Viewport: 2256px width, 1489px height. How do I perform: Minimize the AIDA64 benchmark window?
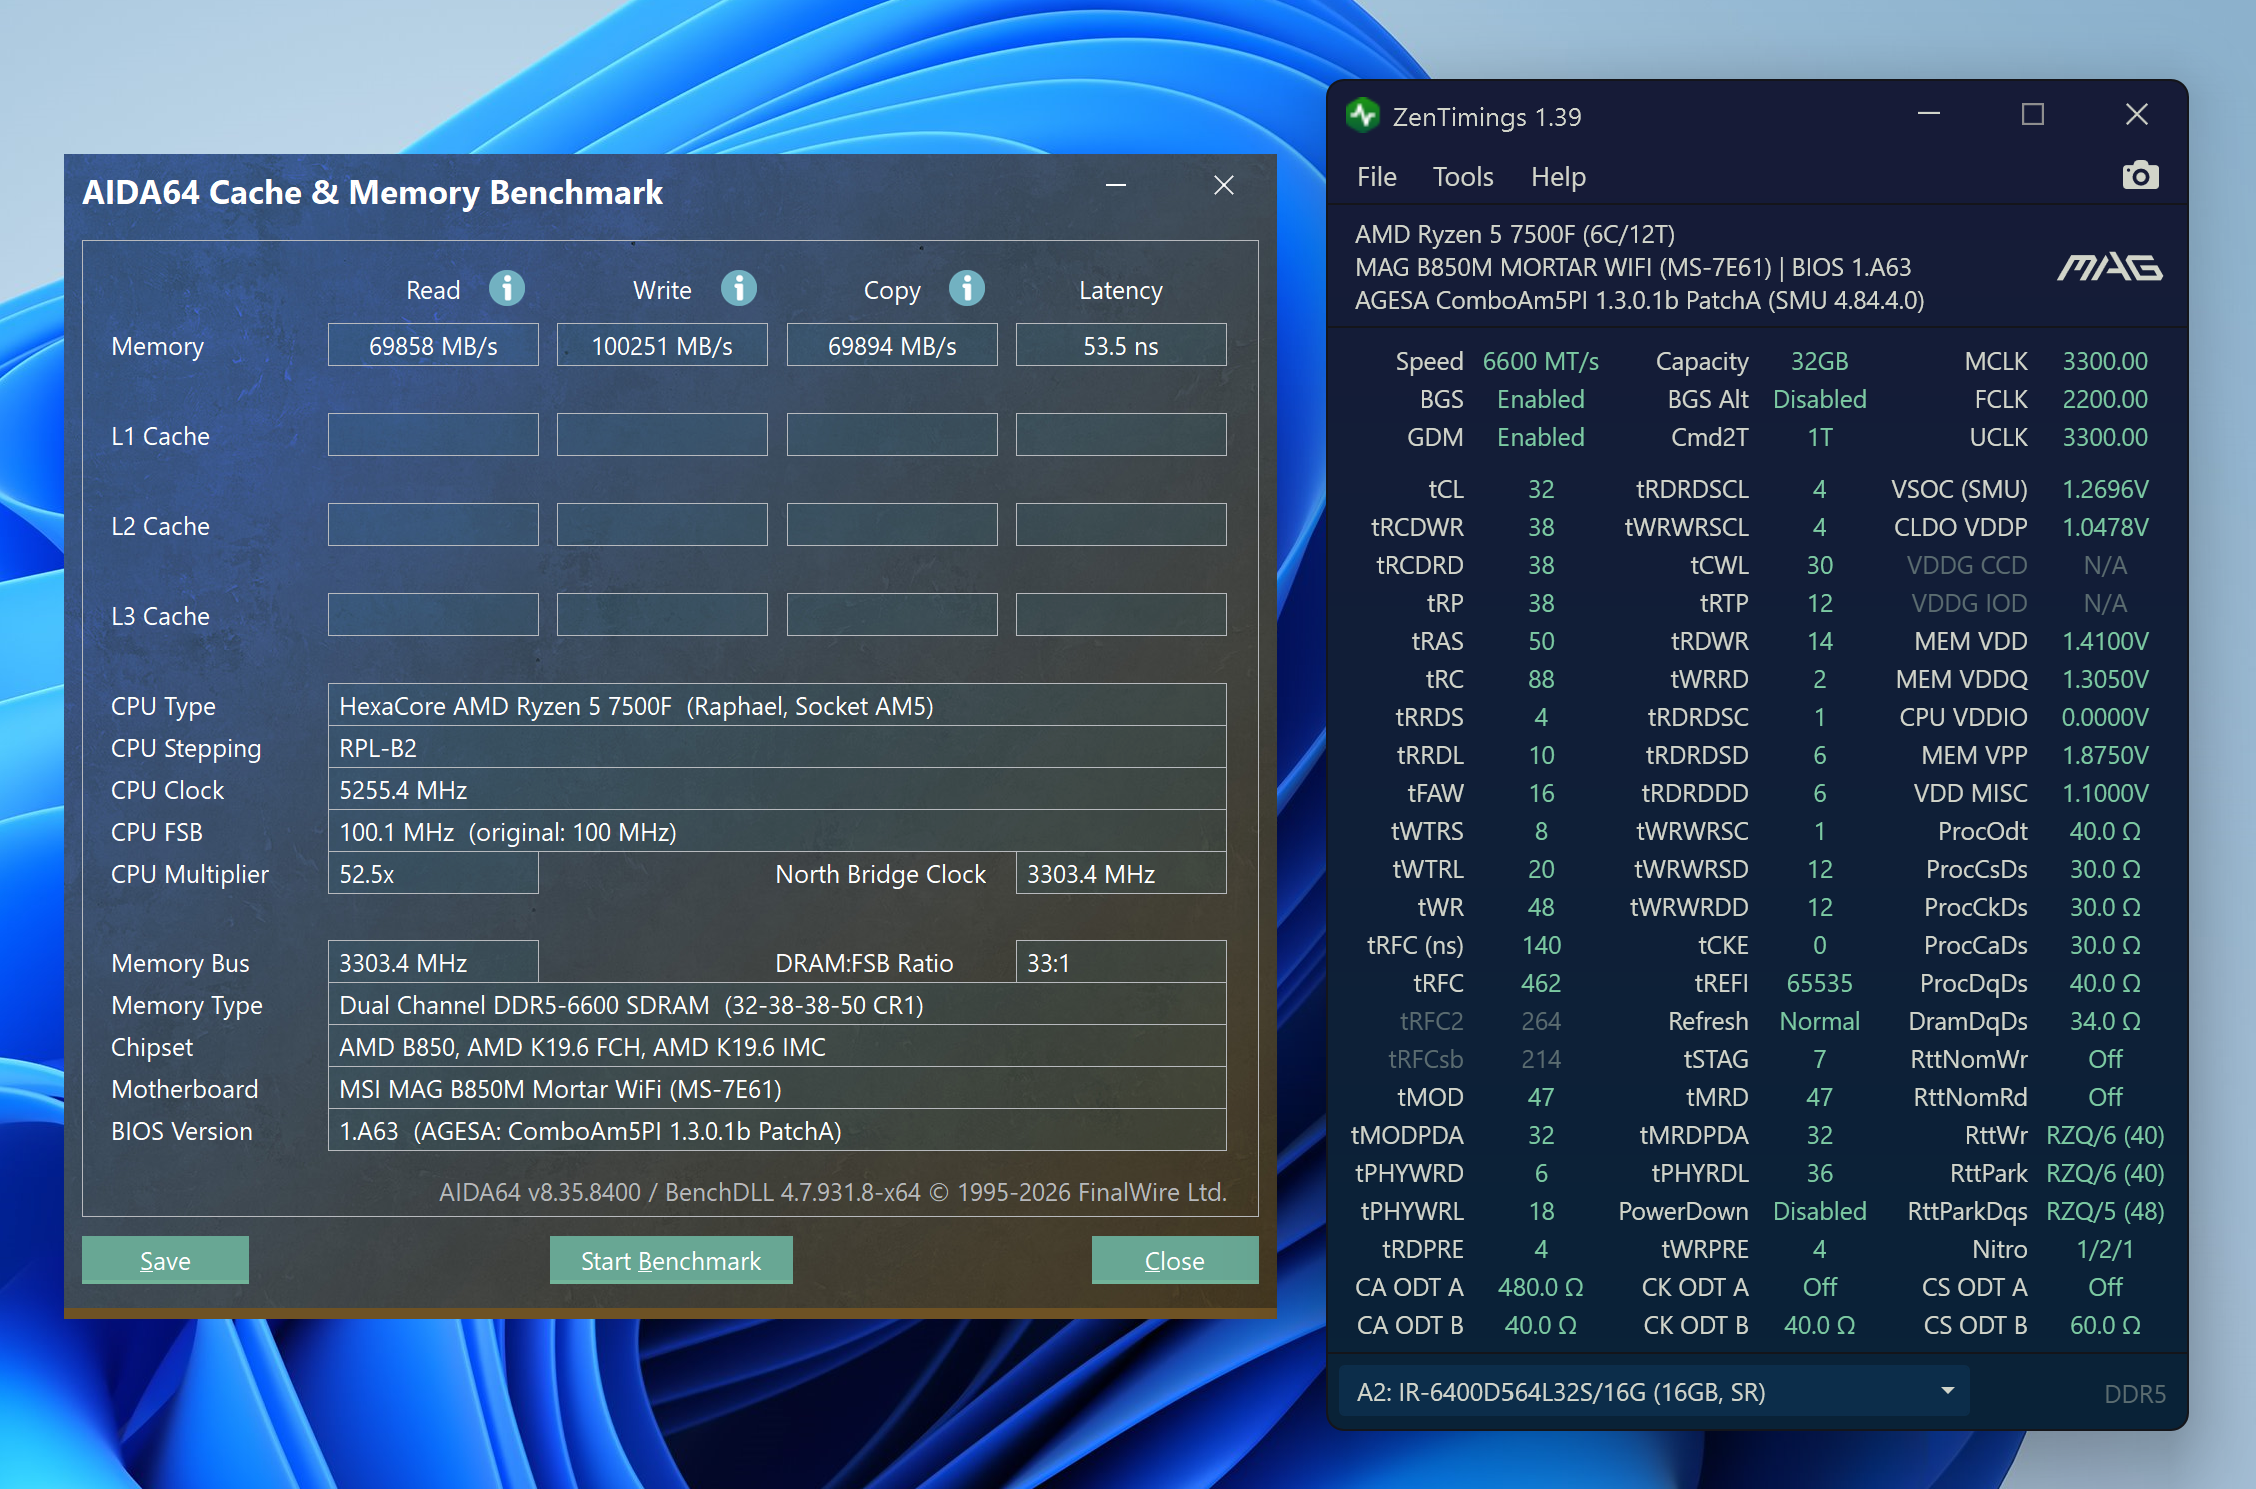[x=1116, y=185]
